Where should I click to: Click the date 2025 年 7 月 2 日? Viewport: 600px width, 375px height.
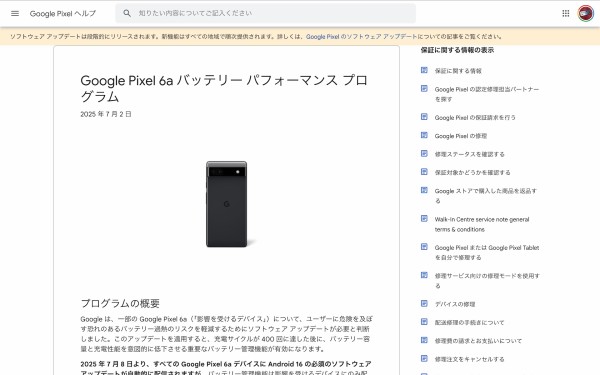(x=106, y=114)
